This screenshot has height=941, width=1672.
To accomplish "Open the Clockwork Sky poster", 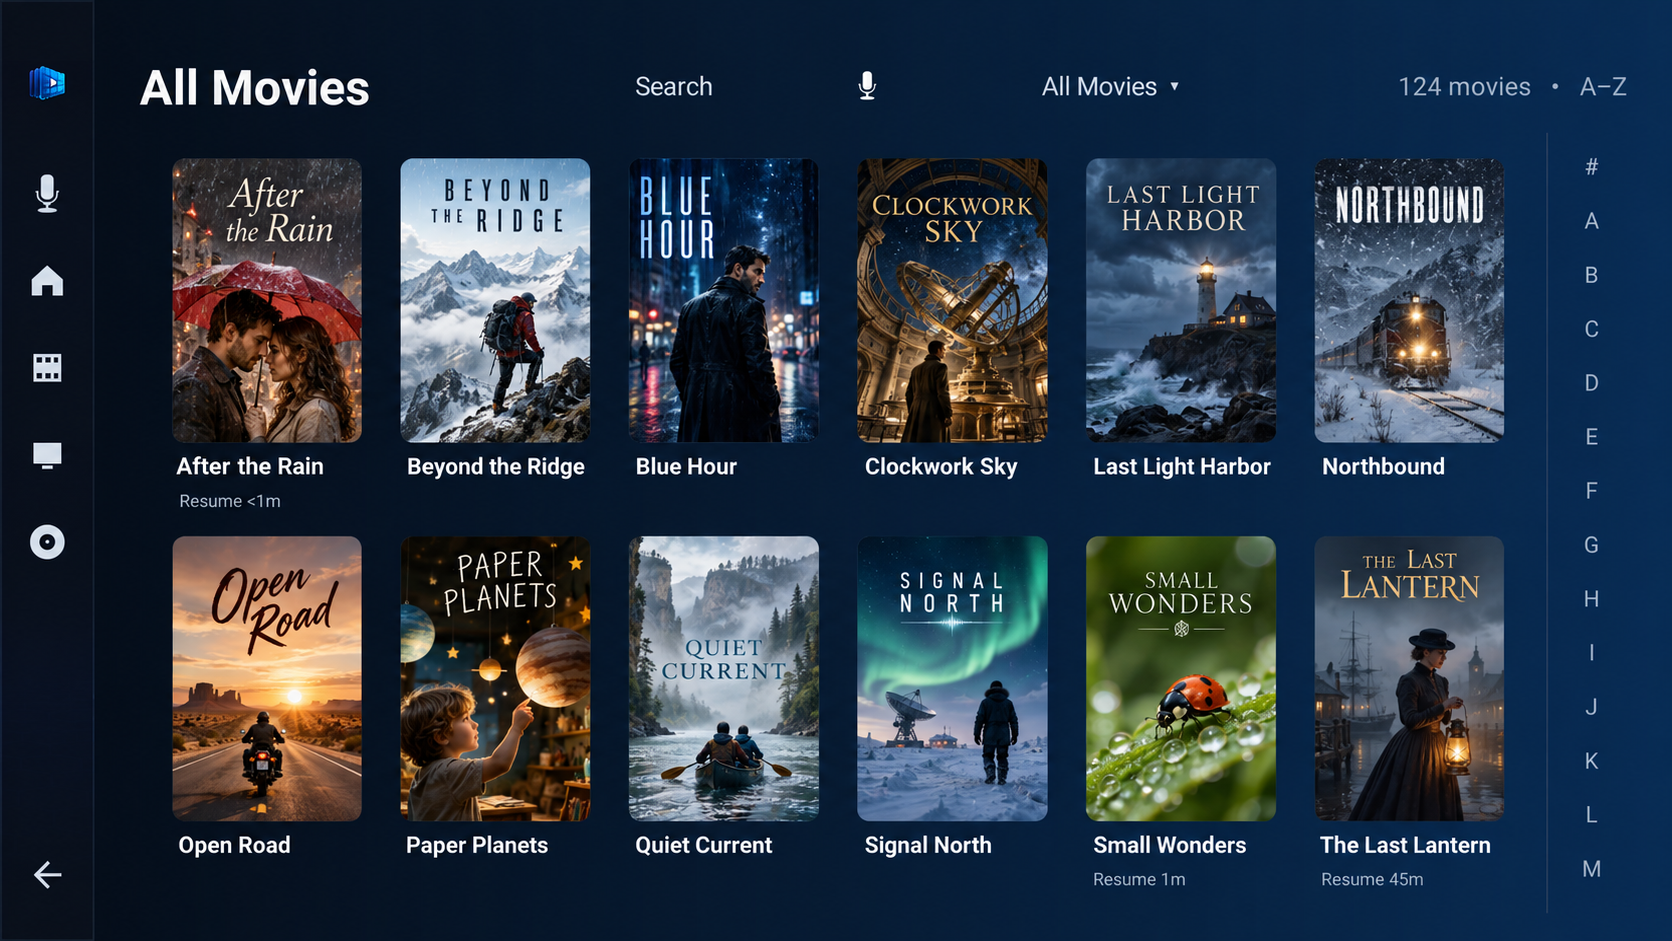I will 952,300.
